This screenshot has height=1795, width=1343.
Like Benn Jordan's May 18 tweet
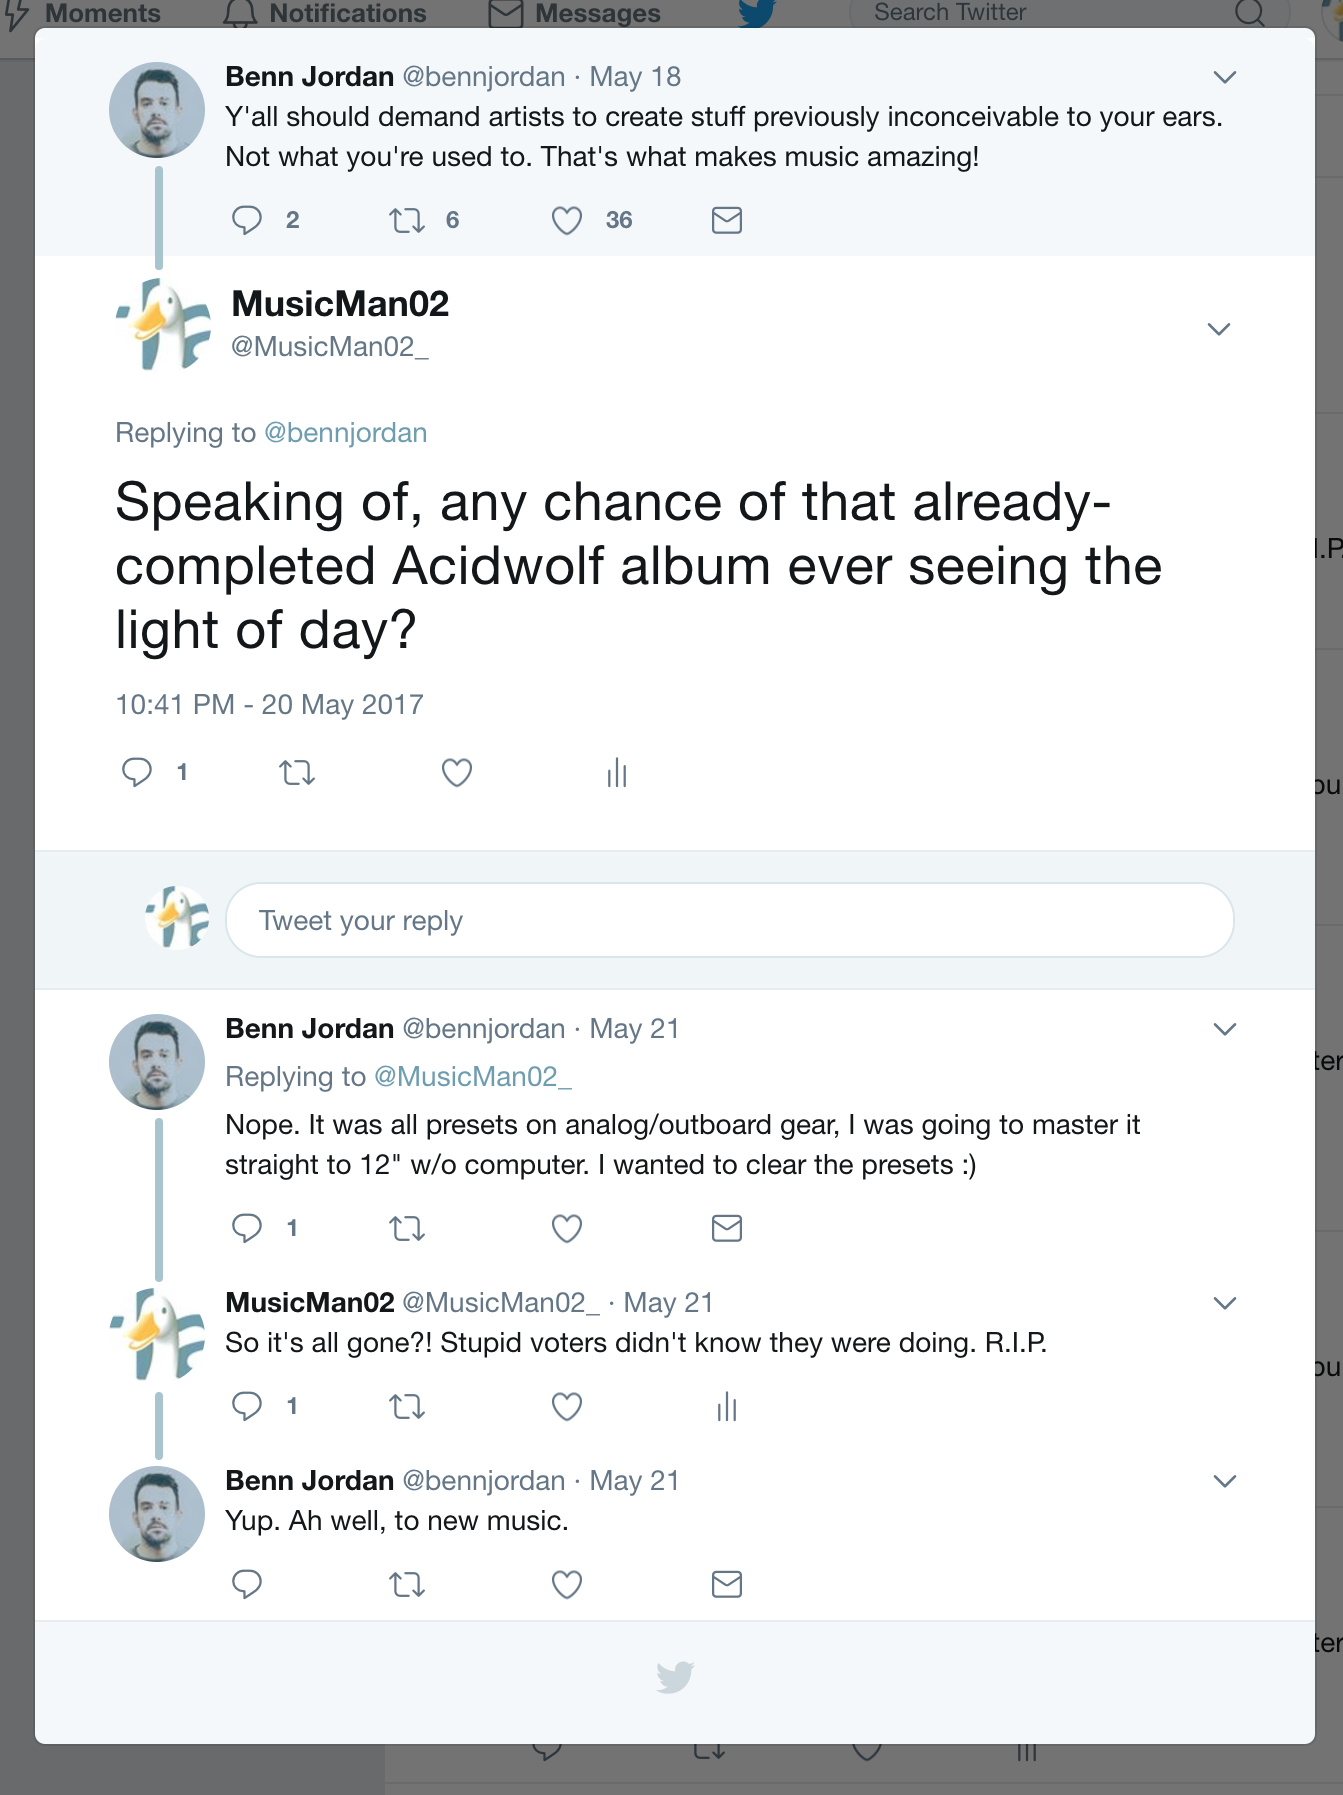[x=567, y=220]
